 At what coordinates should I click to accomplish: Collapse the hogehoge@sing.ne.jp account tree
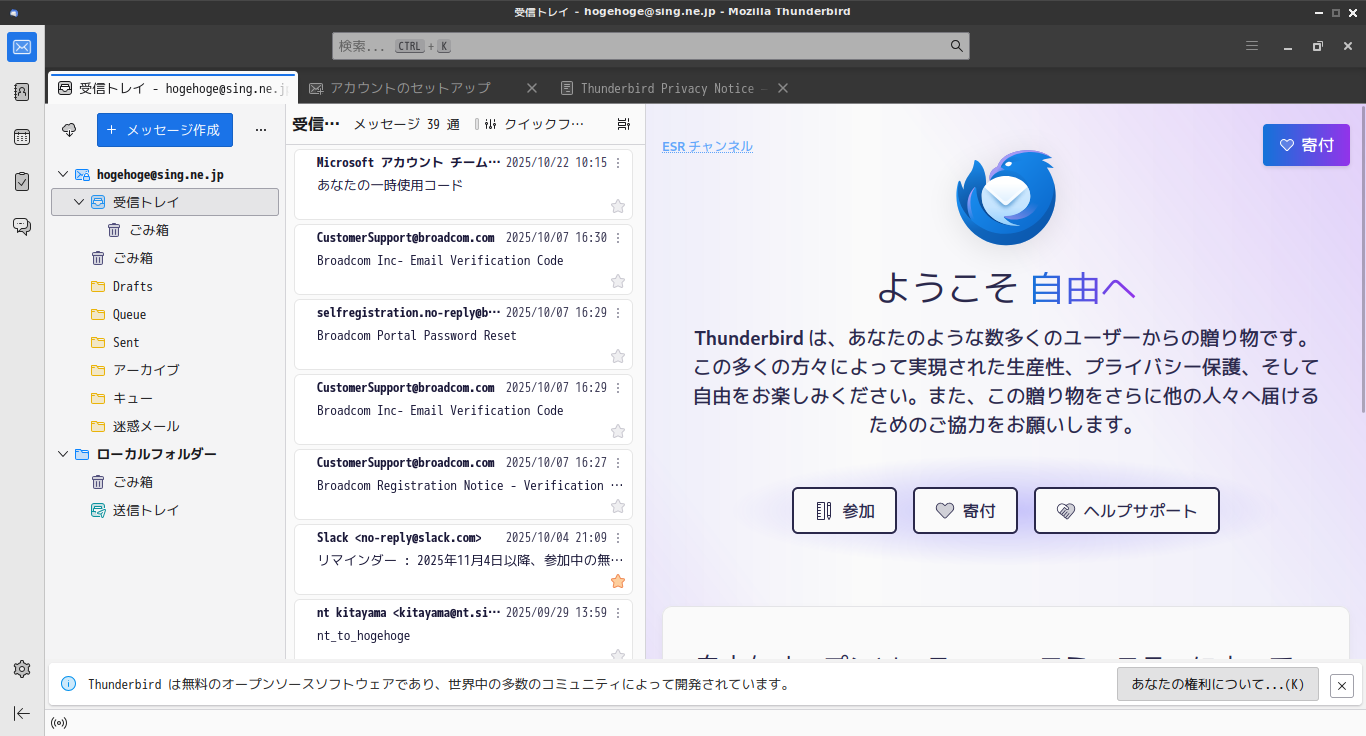pyautogui.click(x=64, y=174)
